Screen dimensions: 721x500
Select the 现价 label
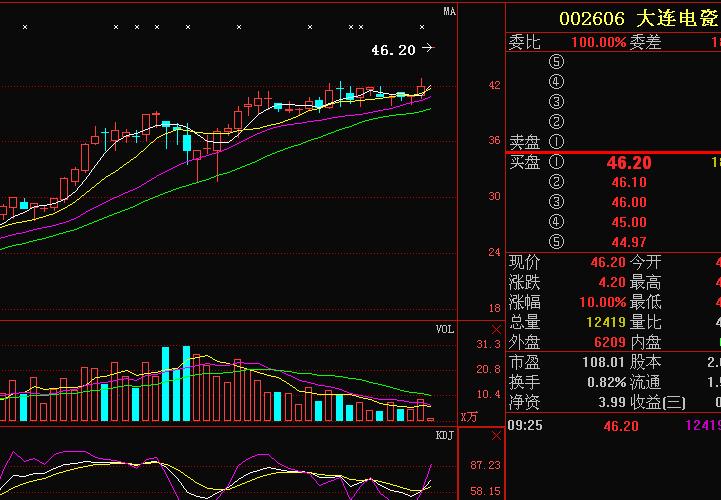[524, 263]
